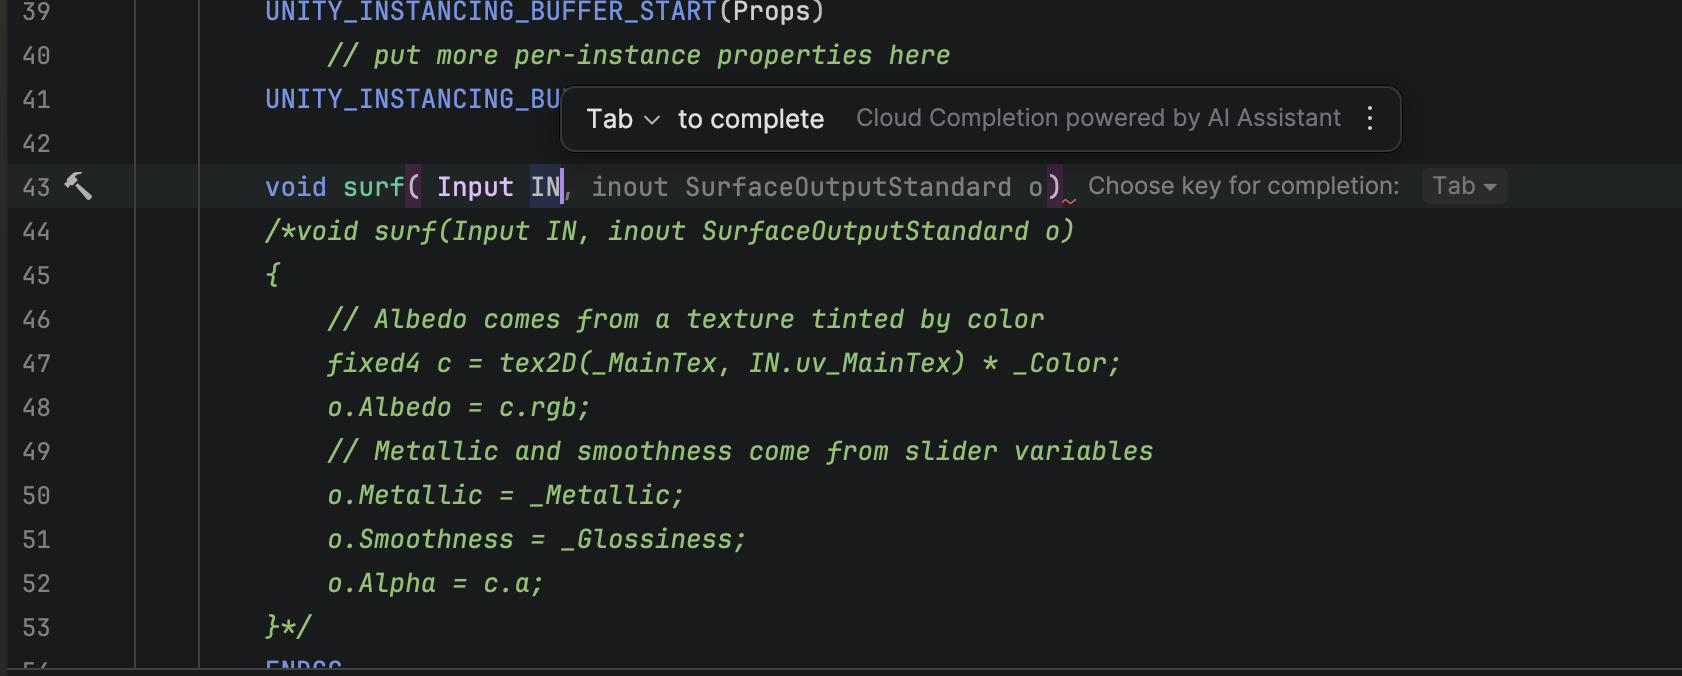The height and width of the screenshot is (676, 1682).
Task: Click the commented surf signature on line 44
Action: (x=670, y=231)
